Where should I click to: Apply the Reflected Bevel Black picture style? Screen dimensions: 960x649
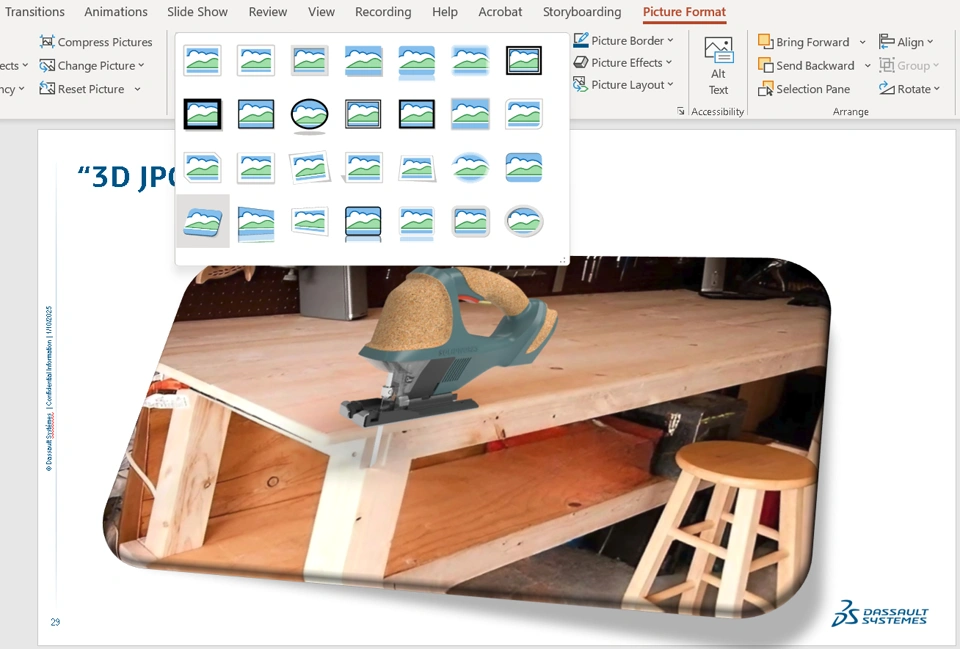[363, 223]
